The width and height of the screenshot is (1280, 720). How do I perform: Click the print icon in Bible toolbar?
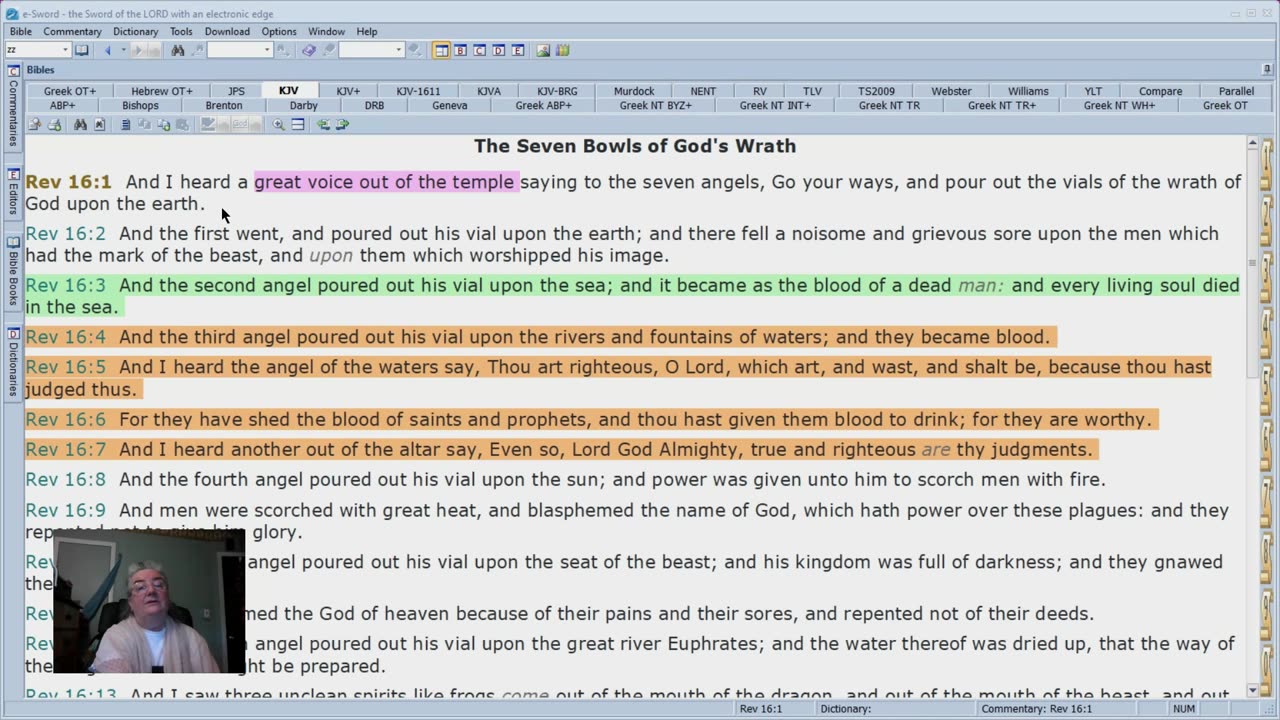tap(54, 125)
